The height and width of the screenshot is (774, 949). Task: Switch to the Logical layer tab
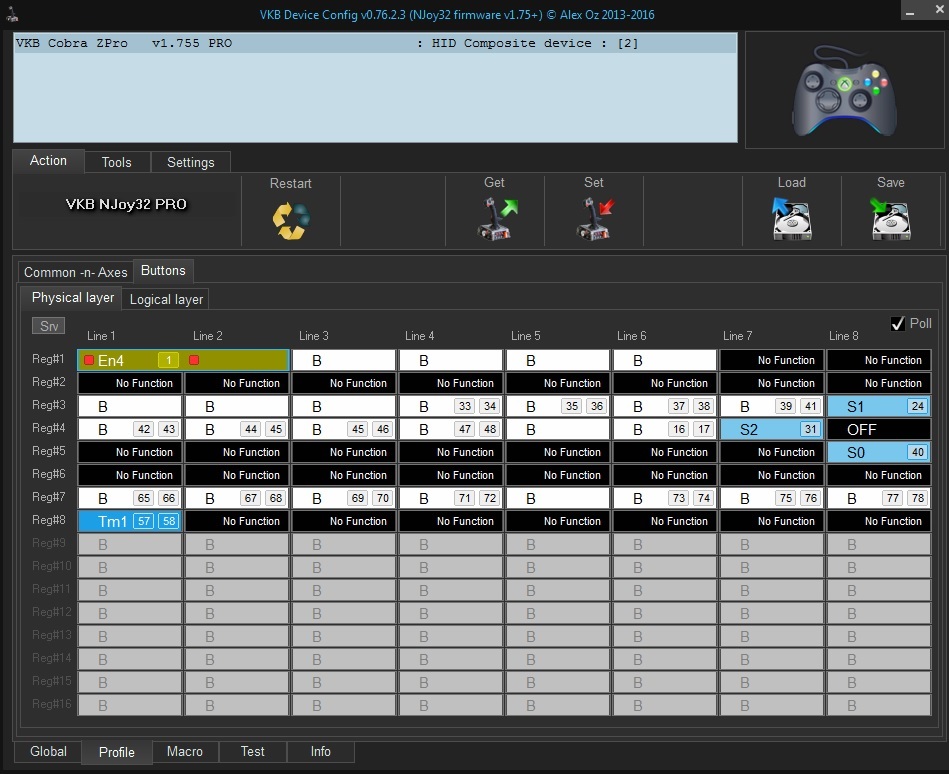(166, 300)
